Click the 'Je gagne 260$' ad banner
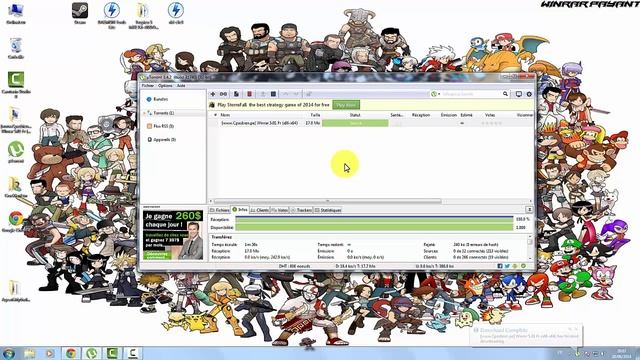The image size is (640, 360). pos(173,235)
